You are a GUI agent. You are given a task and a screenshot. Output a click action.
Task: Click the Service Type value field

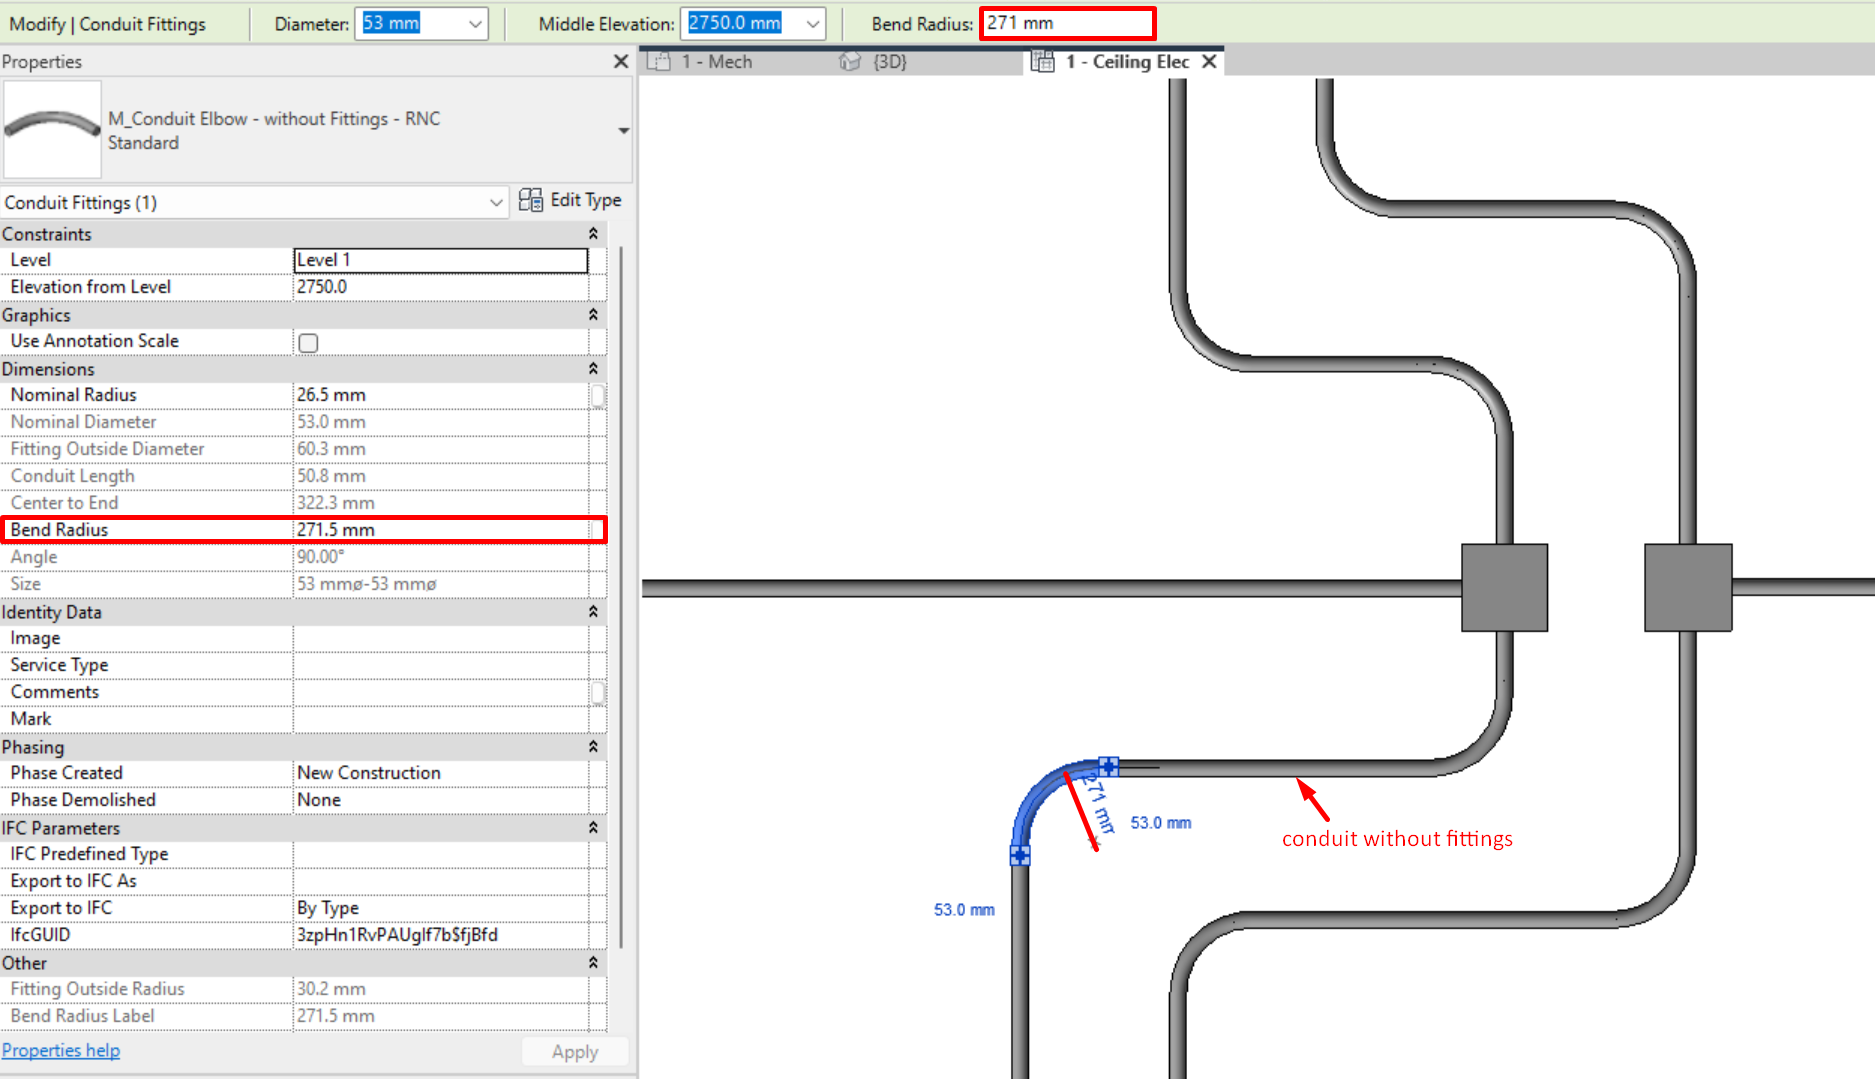click(x=441, y=665)
